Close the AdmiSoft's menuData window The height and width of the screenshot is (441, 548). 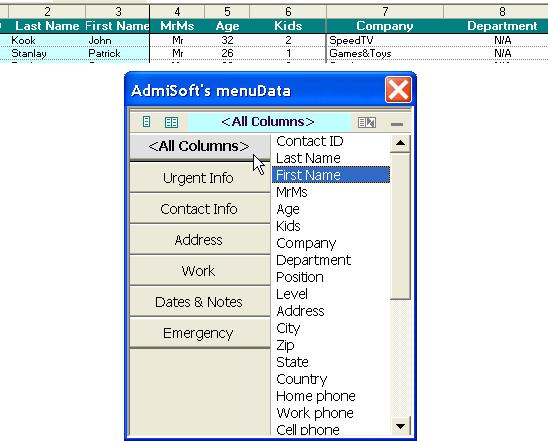[x=398, y=90]
